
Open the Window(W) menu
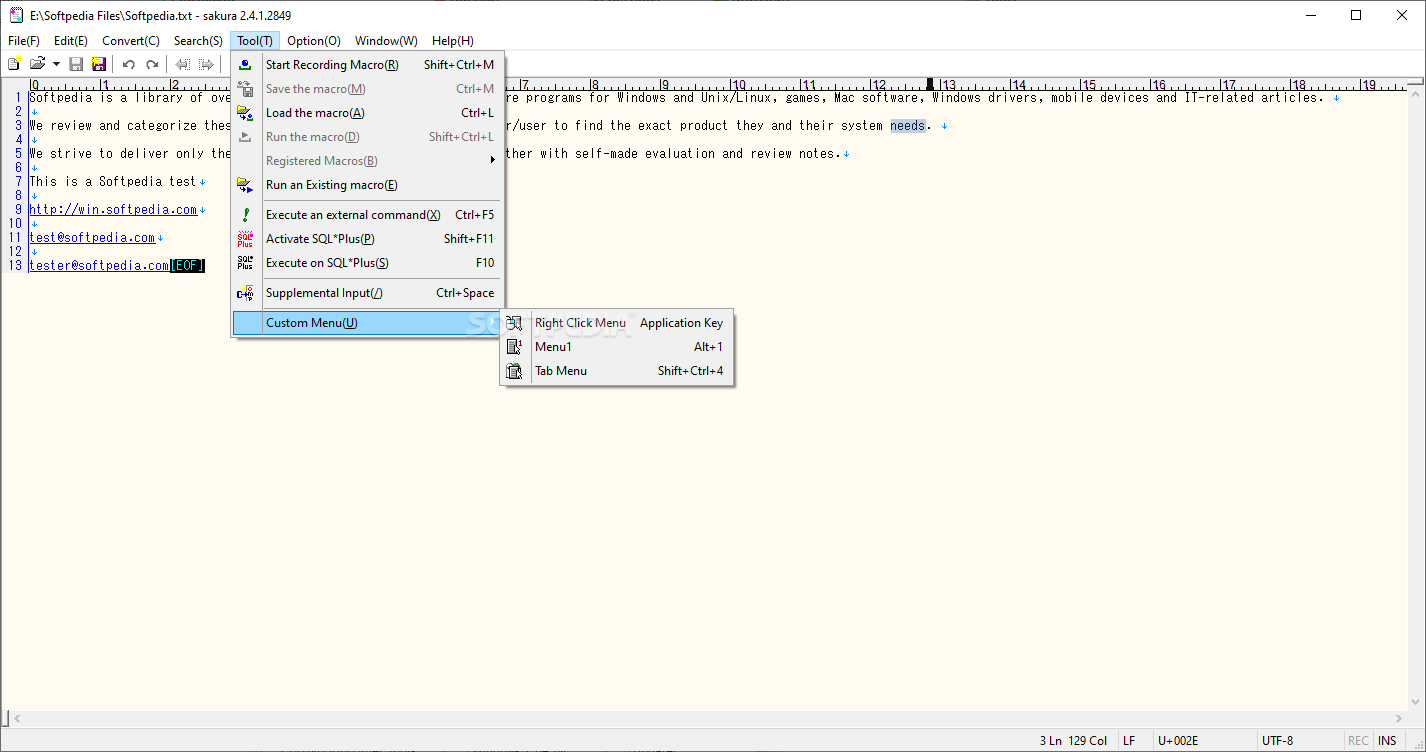[x=386, y=41]
